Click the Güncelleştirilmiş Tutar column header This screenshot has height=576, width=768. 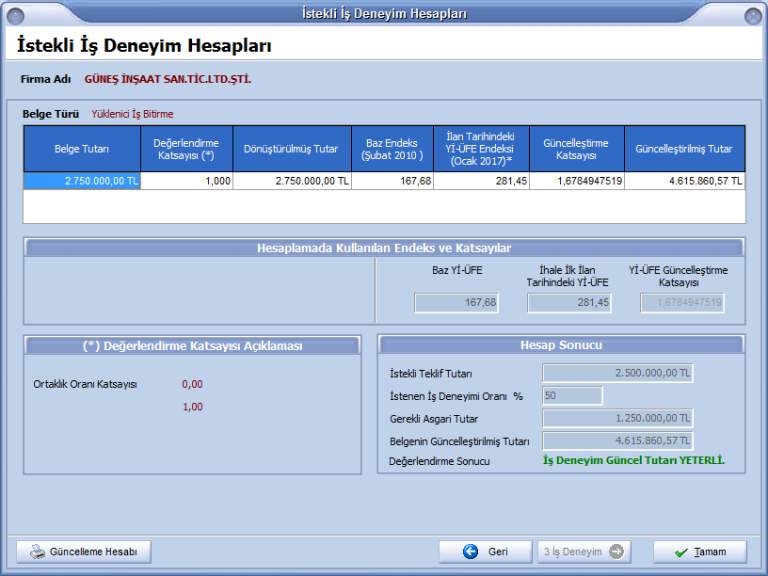[684, 149]
